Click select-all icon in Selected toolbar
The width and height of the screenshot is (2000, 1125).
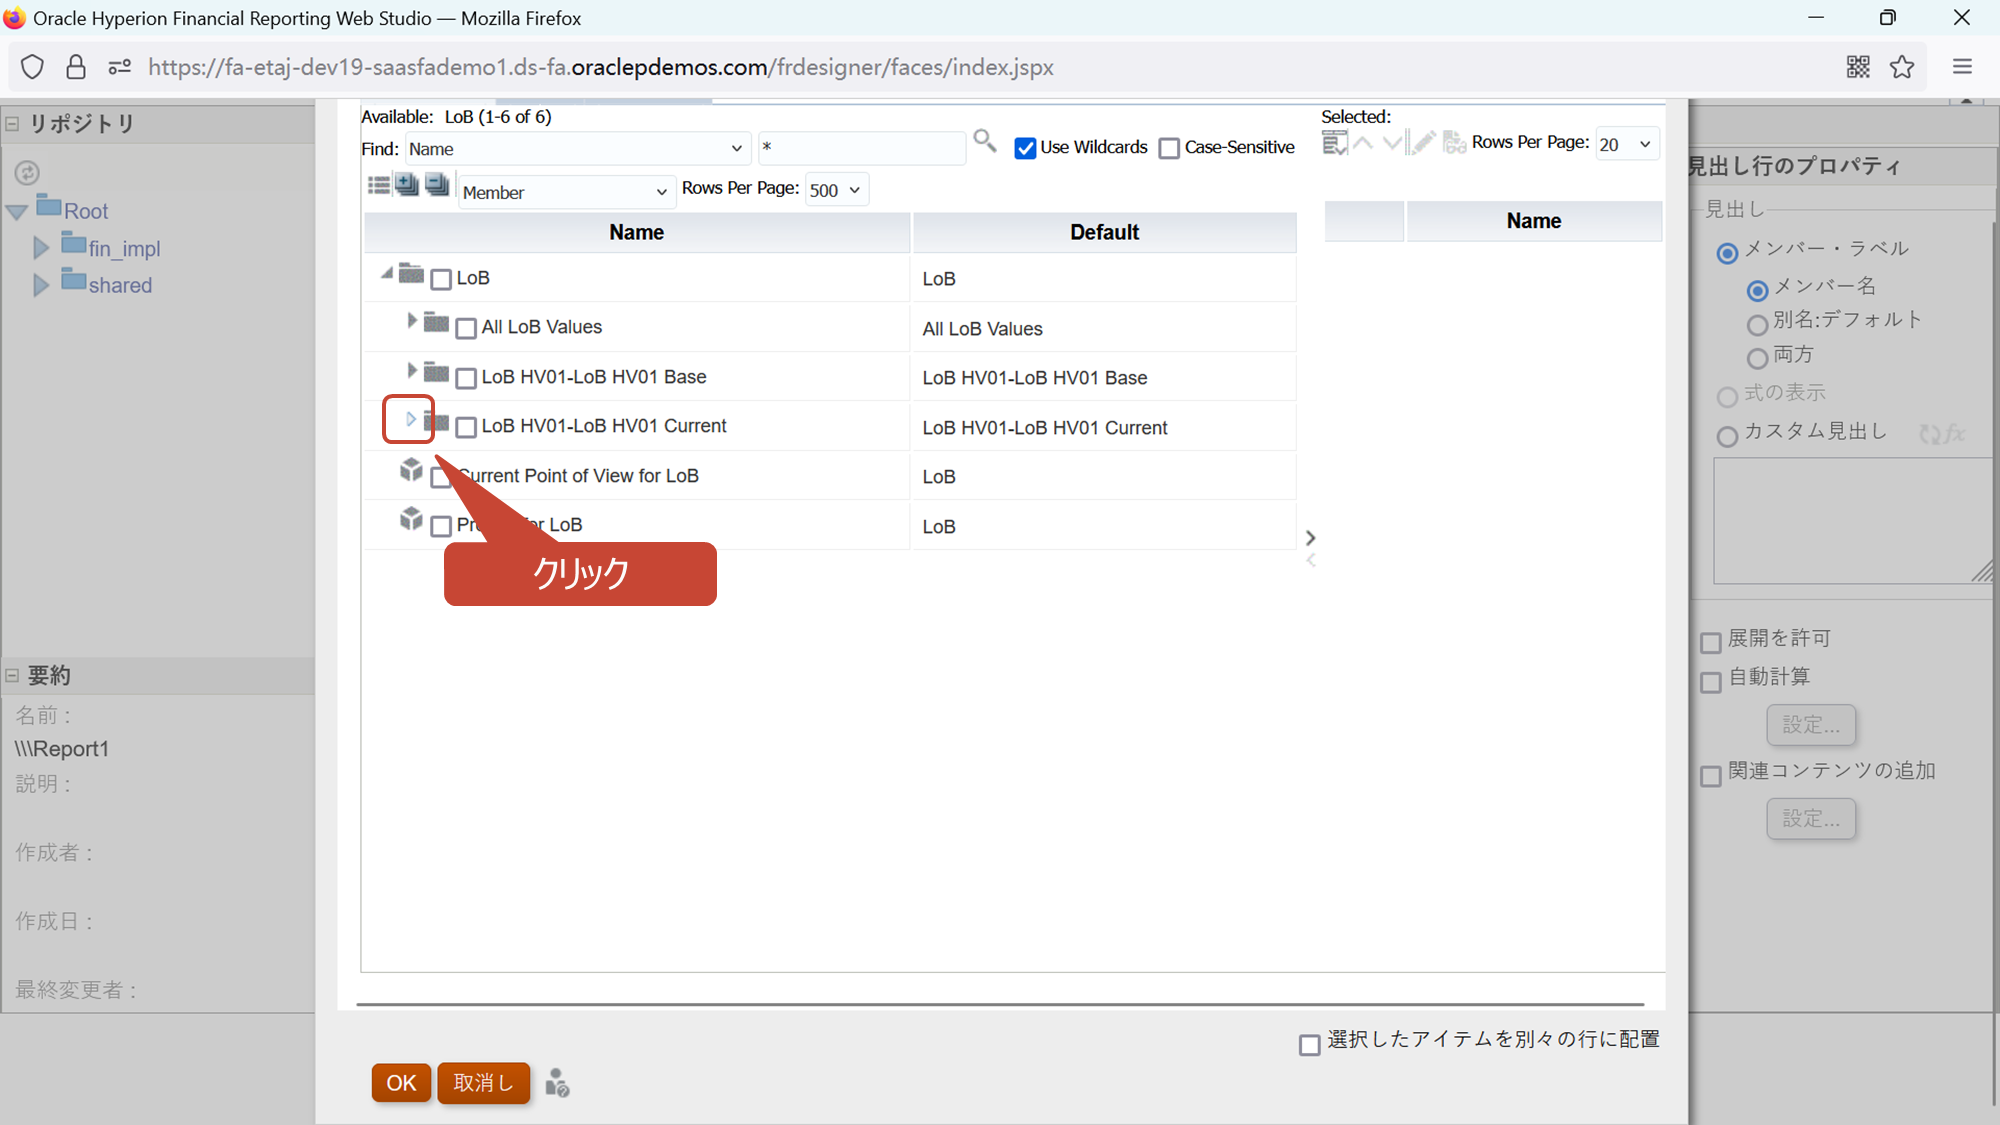tap(1334, 144)
